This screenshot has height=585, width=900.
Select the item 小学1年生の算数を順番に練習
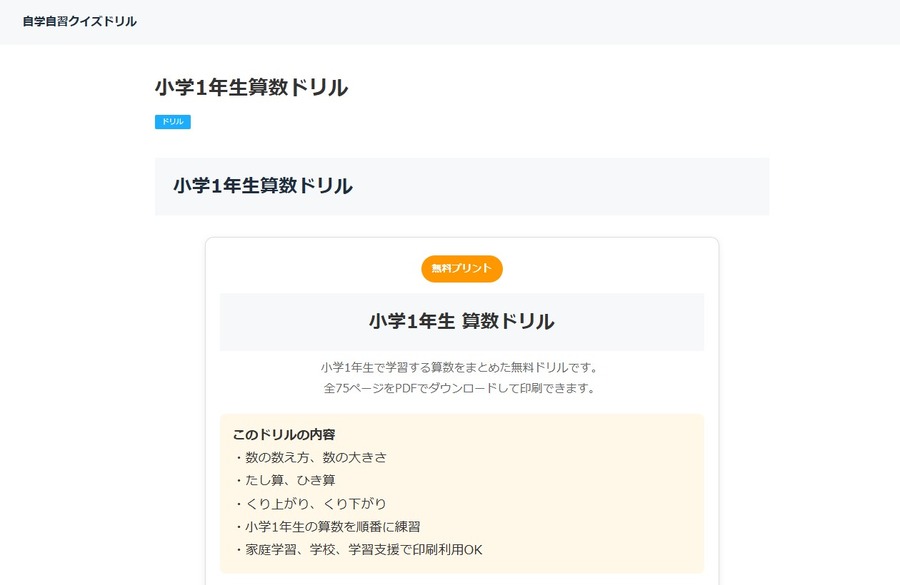[327, 526]
